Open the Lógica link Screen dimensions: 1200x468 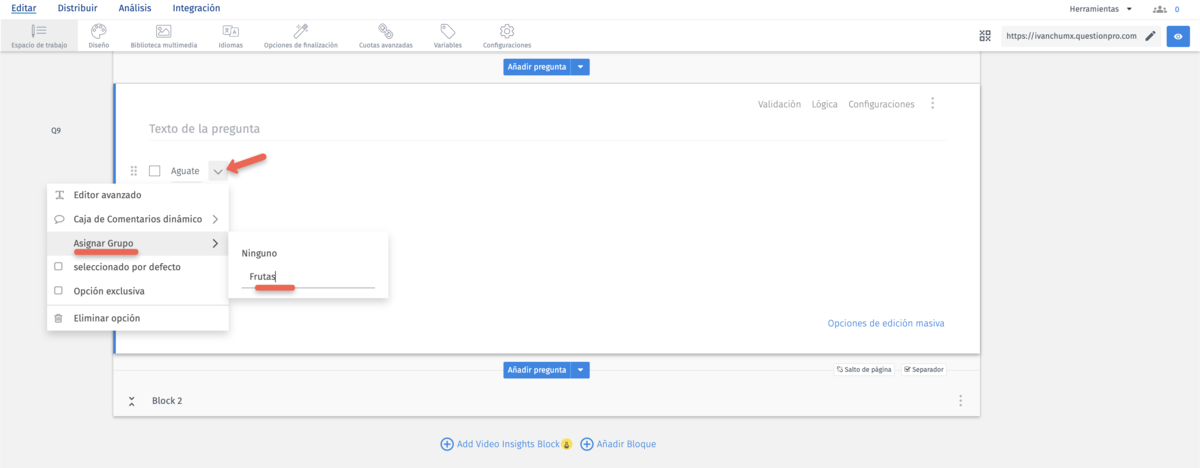coord(825,104)
